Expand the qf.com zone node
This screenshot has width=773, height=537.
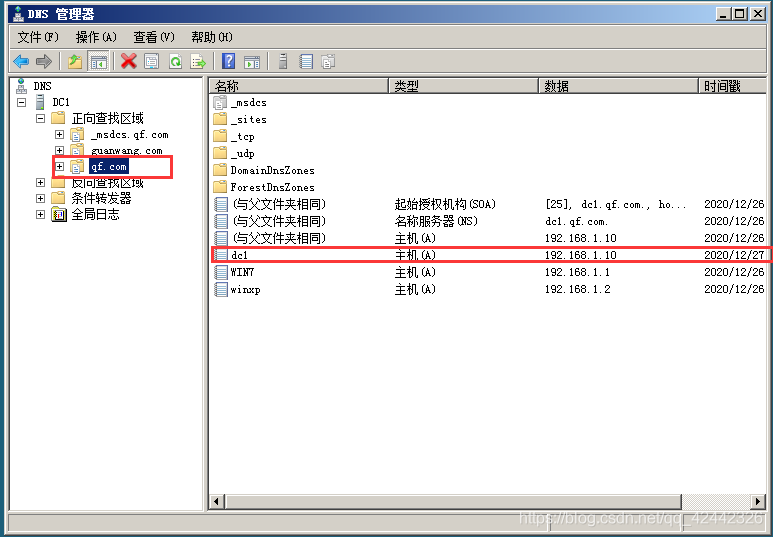[59, 167]
